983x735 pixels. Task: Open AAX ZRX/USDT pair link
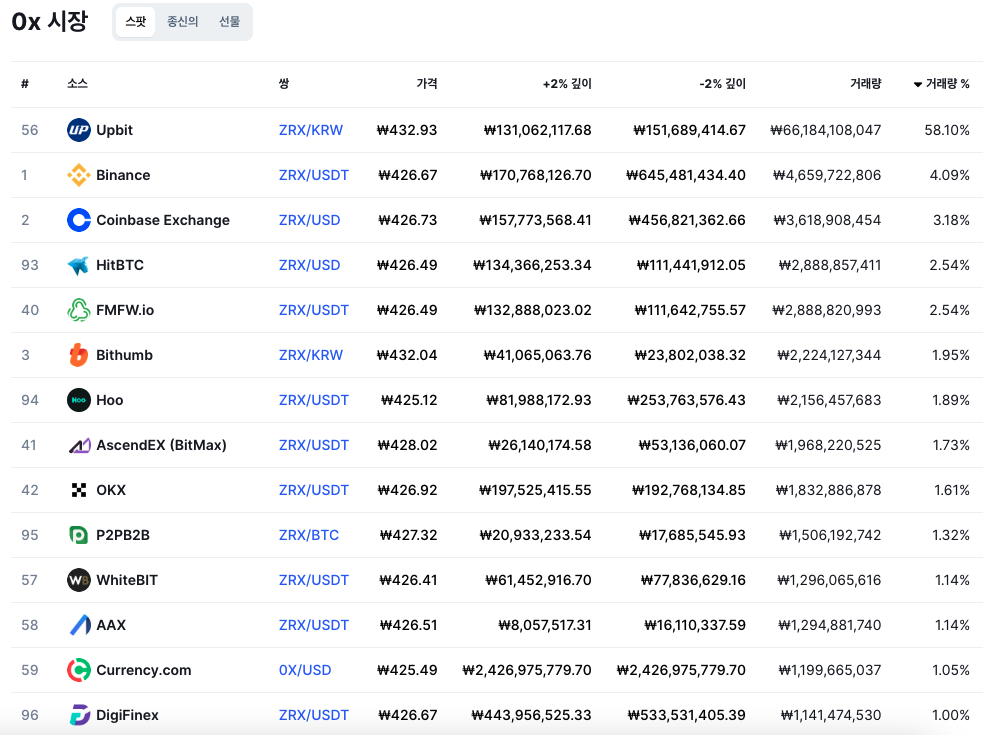tap(313, 625)
